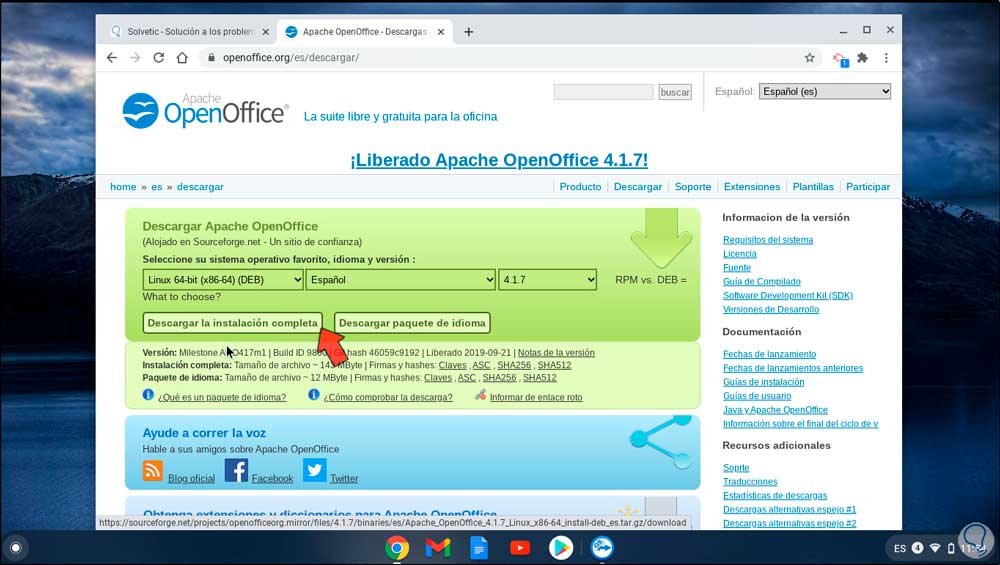
Task: Open Requisitos del sistema link
Action: (x=768, y=240)
